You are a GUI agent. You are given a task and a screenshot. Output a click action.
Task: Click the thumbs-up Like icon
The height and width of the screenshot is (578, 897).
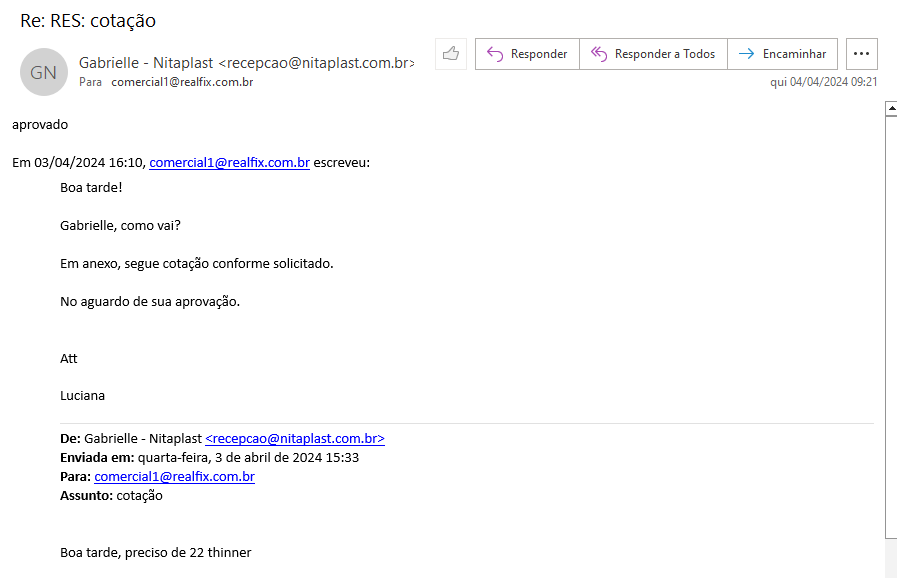(451, 54)
